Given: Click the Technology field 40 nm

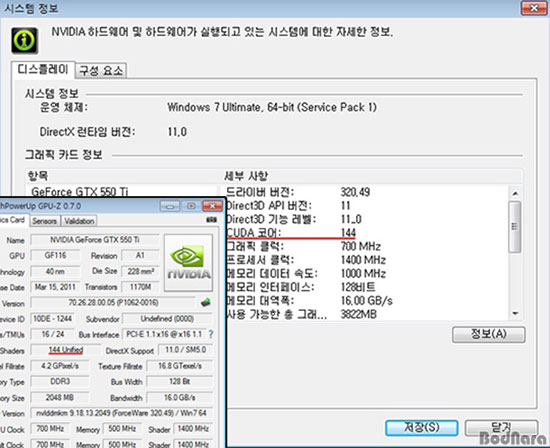Looking at the screenshot, I should [x=55, y=272].
